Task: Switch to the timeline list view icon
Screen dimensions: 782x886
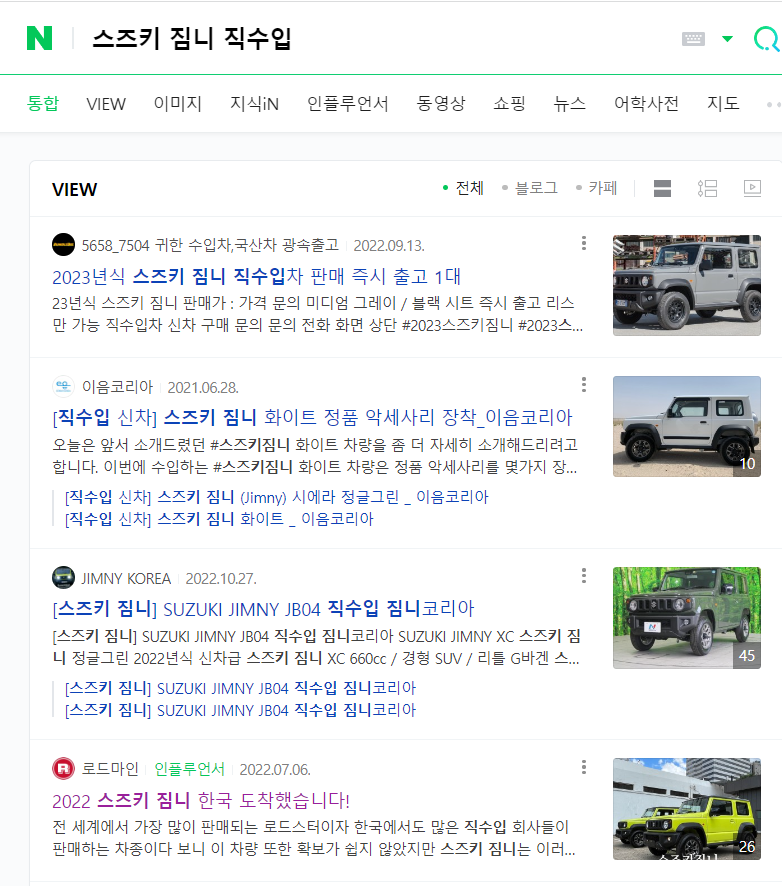Action: click(707, 188)
